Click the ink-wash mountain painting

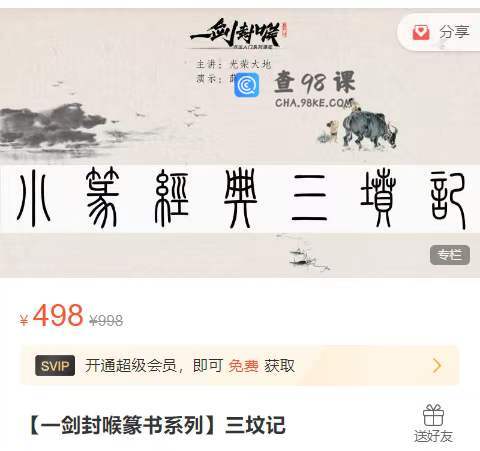[53, 126]
